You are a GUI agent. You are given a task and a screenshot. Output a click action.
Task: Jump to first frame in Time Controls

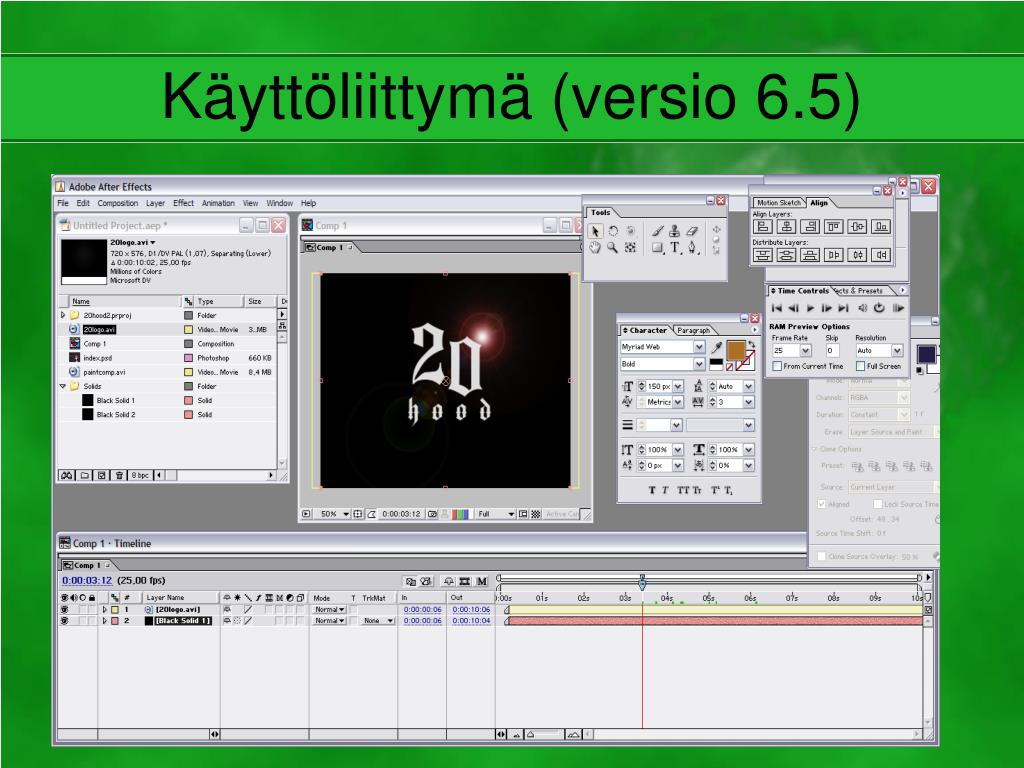[x=776, y=308]
